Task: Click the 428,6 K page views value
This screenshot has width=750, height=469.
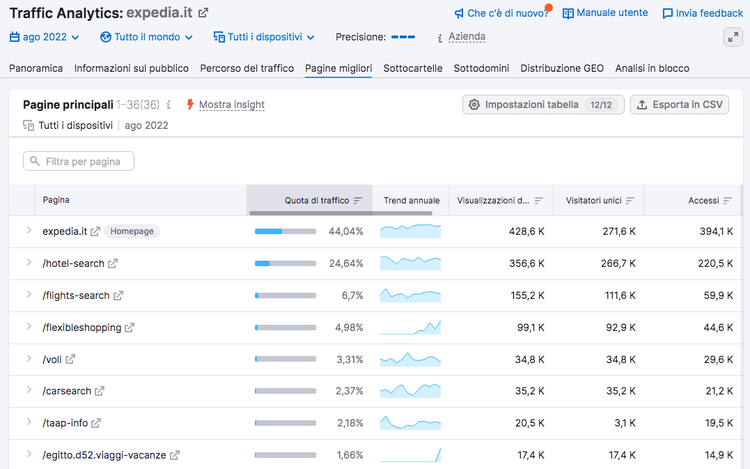Action: (x=527, y=231)
